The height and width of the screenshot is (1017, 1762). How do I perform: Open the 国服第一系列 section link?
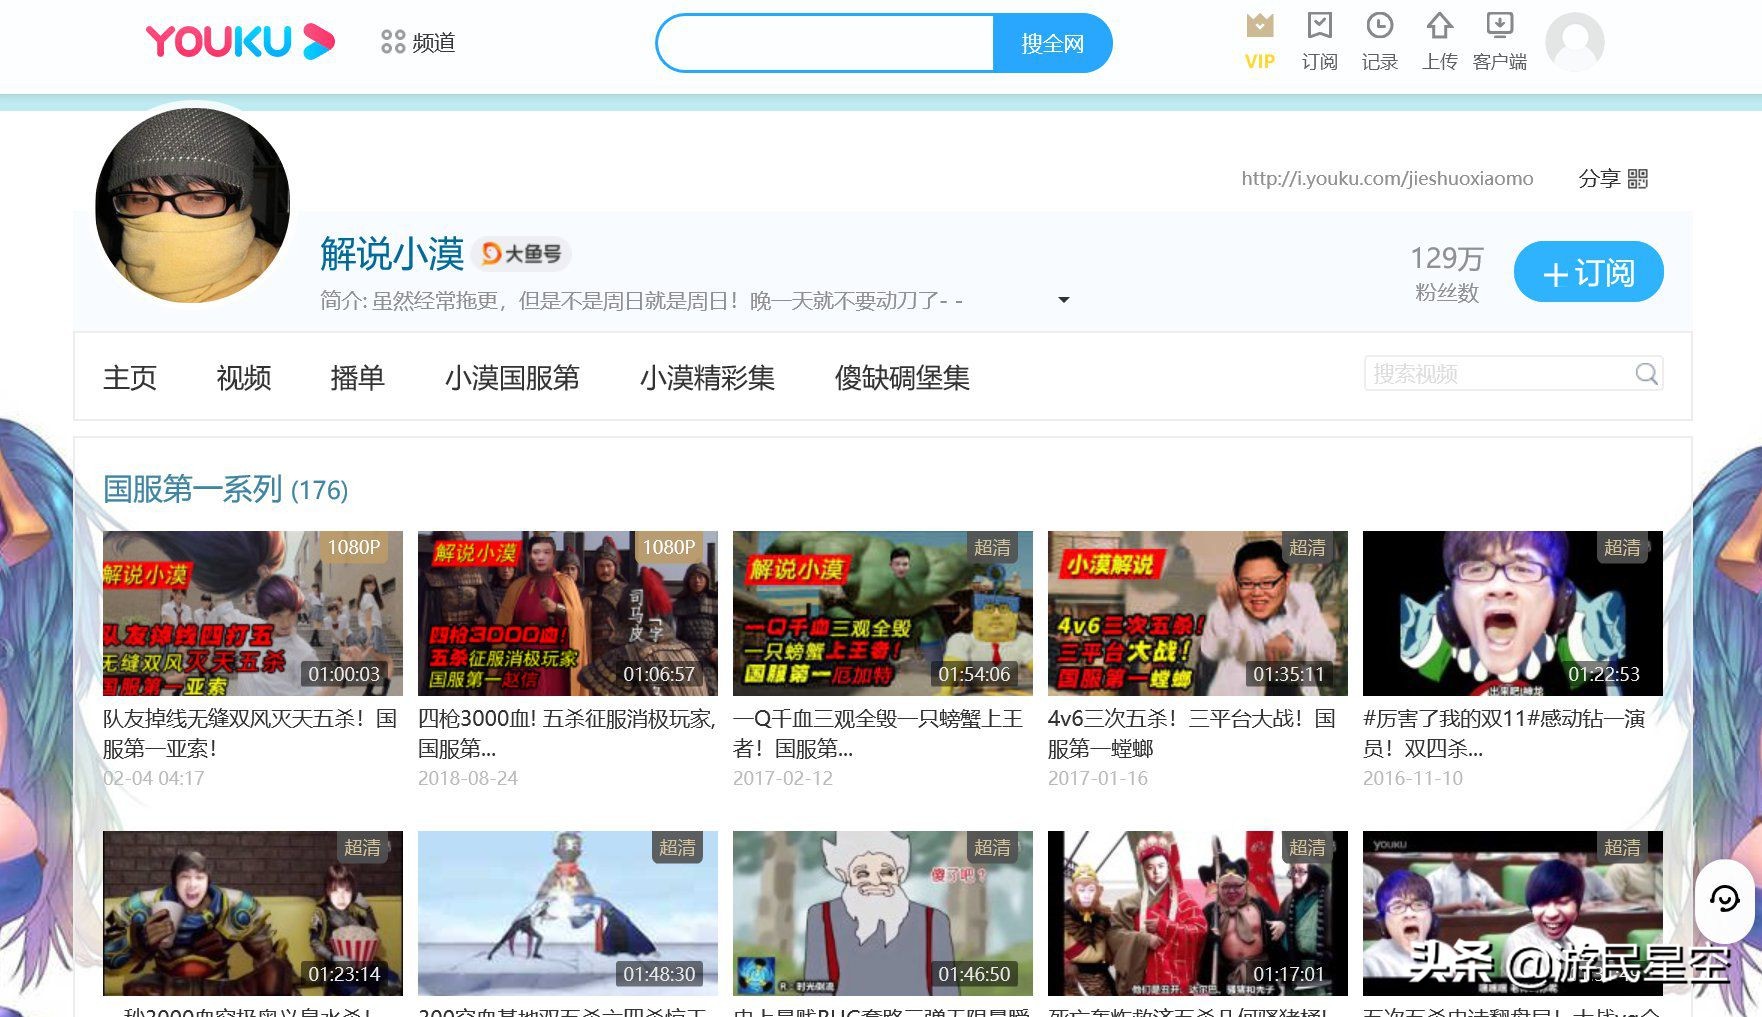[192, 489]
